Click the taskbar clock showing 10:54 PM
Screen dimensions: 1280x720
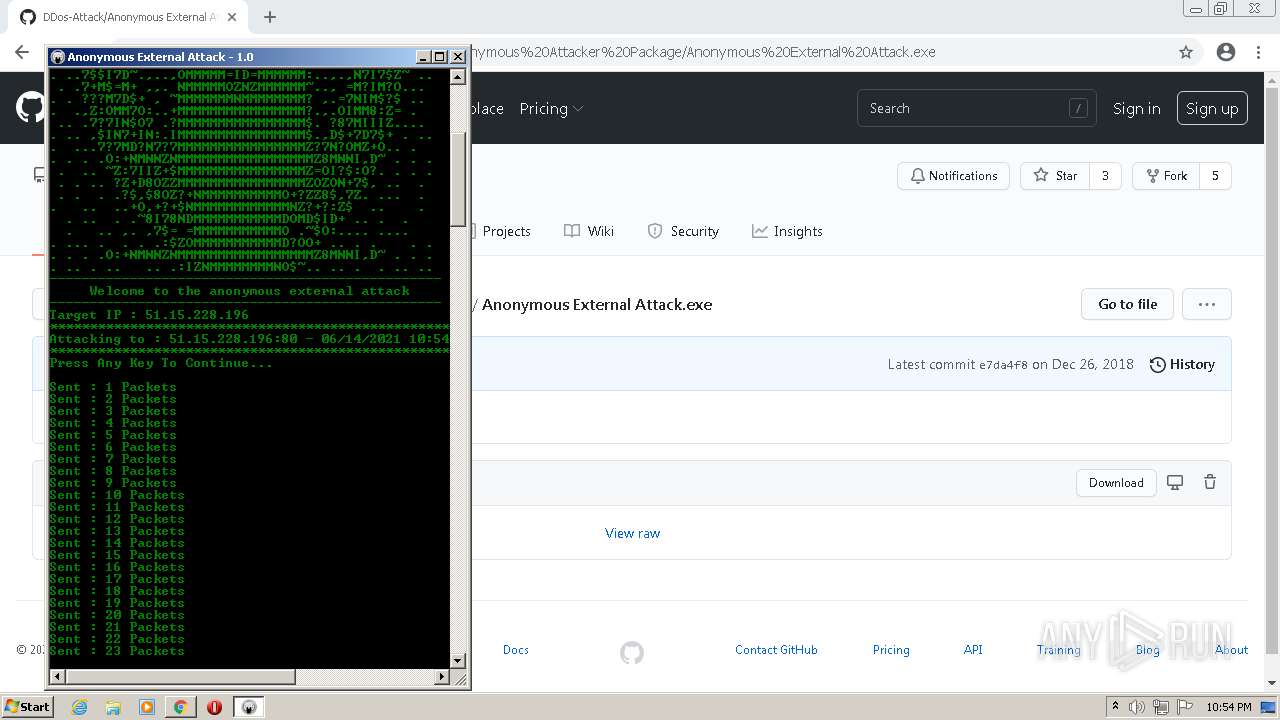click(1228, 707)
